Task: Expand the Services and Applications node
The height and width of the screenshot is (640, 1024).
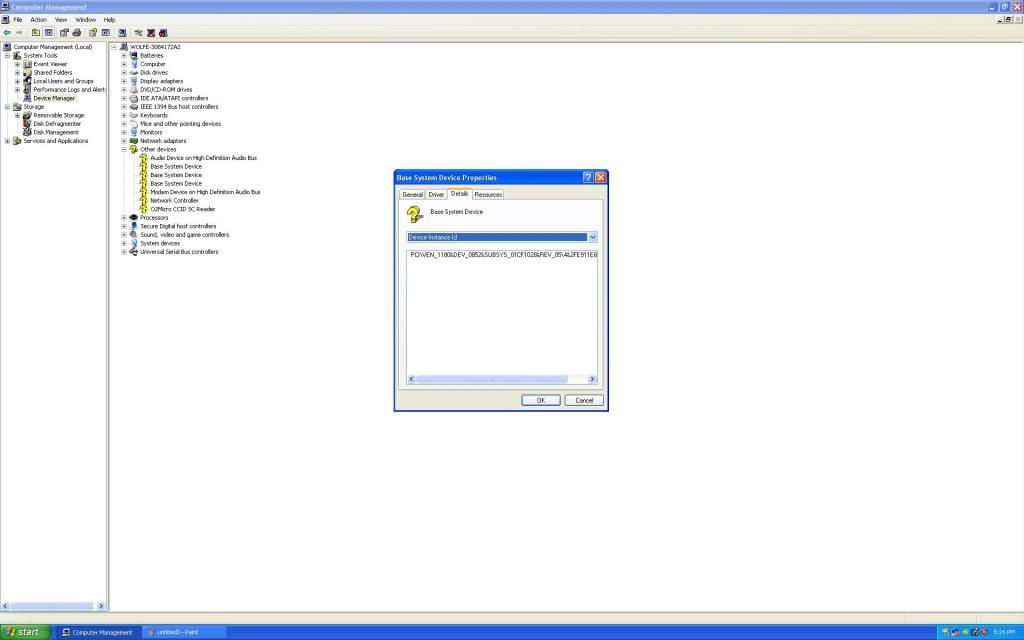Action: point(7,141)
